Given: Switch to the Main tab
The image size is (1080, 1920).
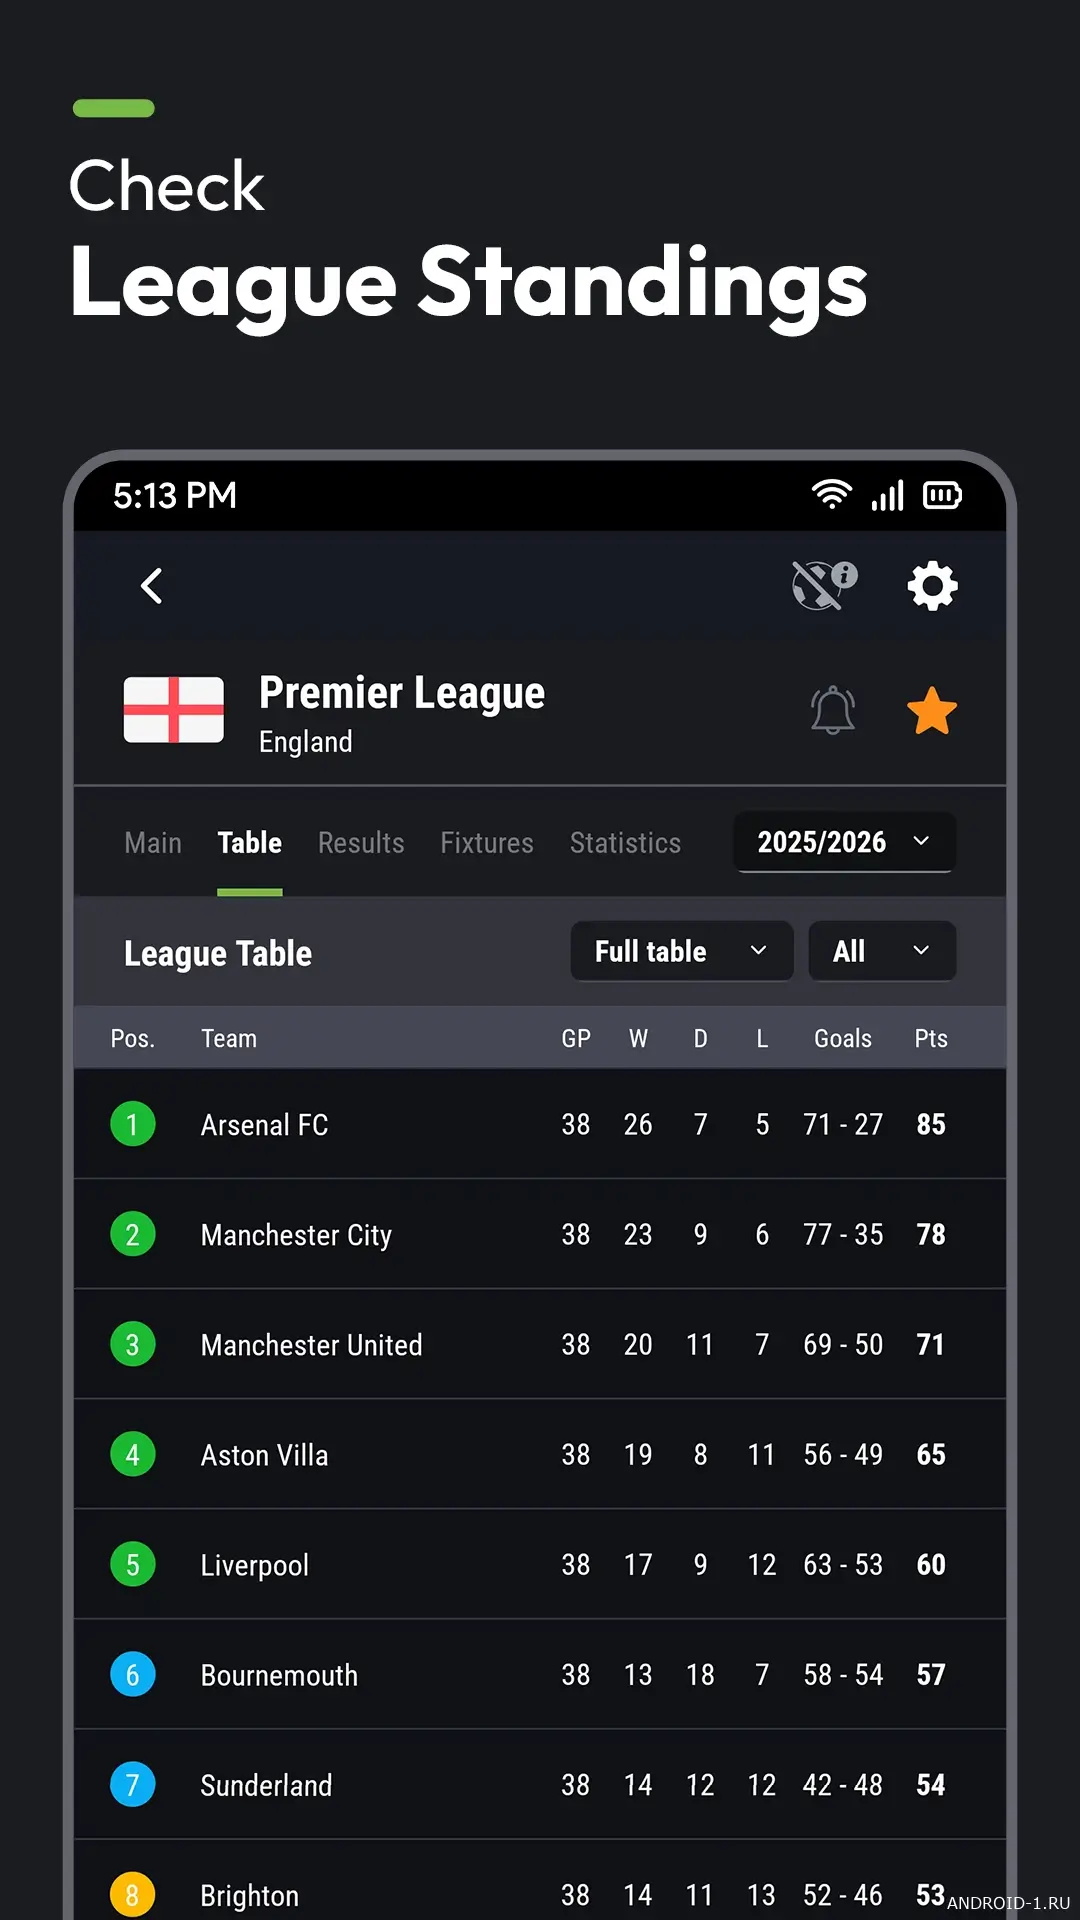Looking at the screenshot, I should (x=153, y=843).
